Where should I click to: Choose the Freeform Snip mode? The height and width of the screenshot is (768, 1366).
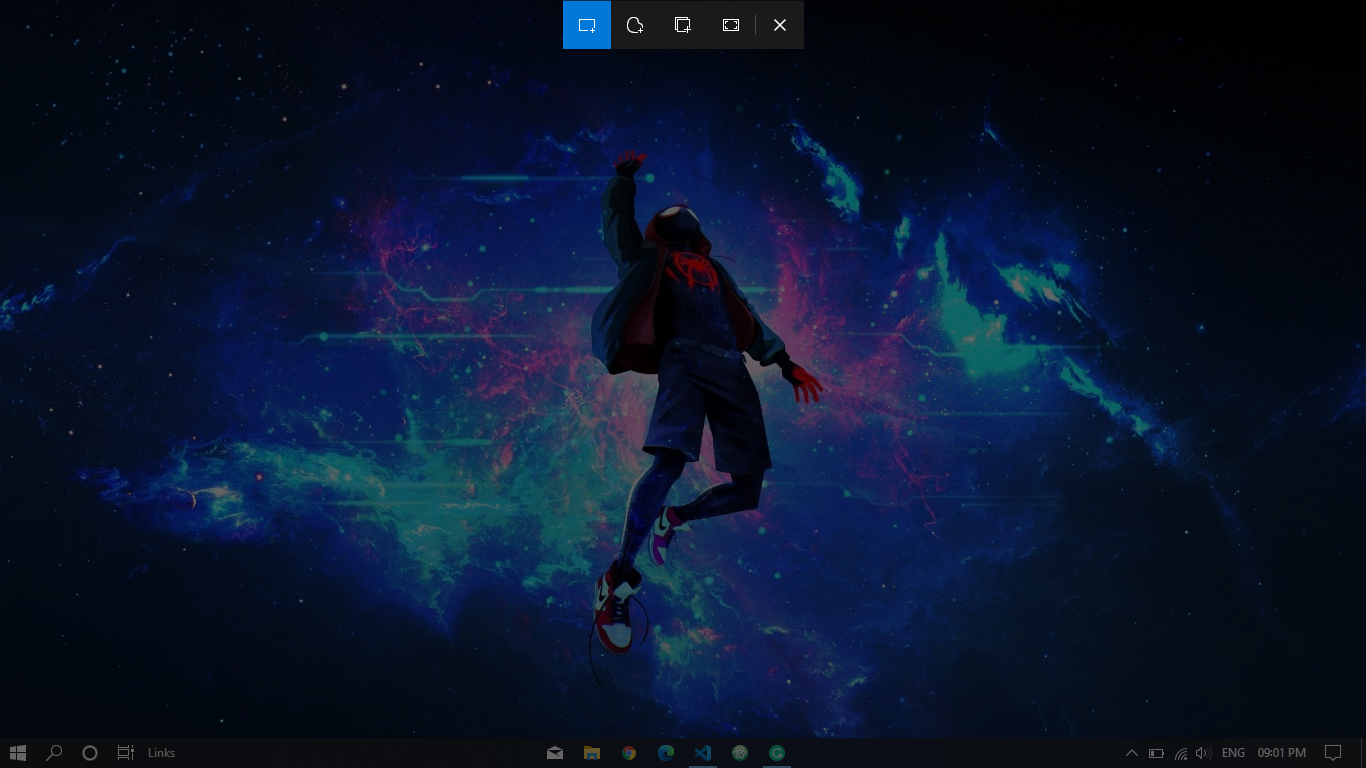[635, 25]
